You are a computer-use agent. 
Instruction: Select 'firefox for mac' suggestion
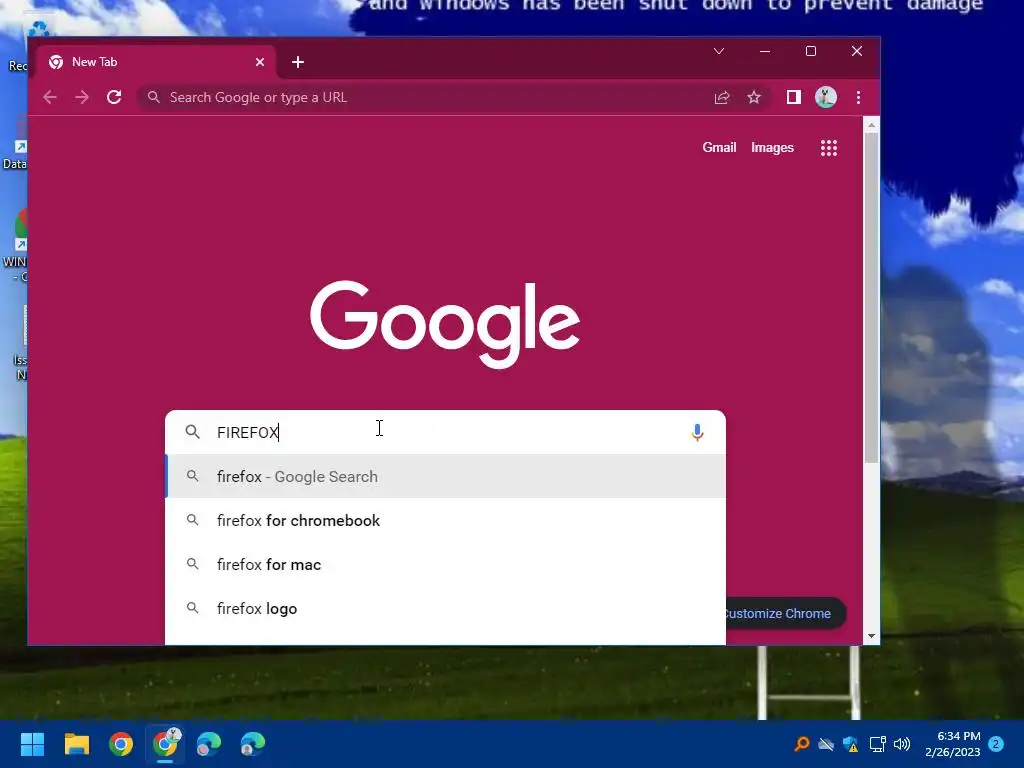click(445, 564)
